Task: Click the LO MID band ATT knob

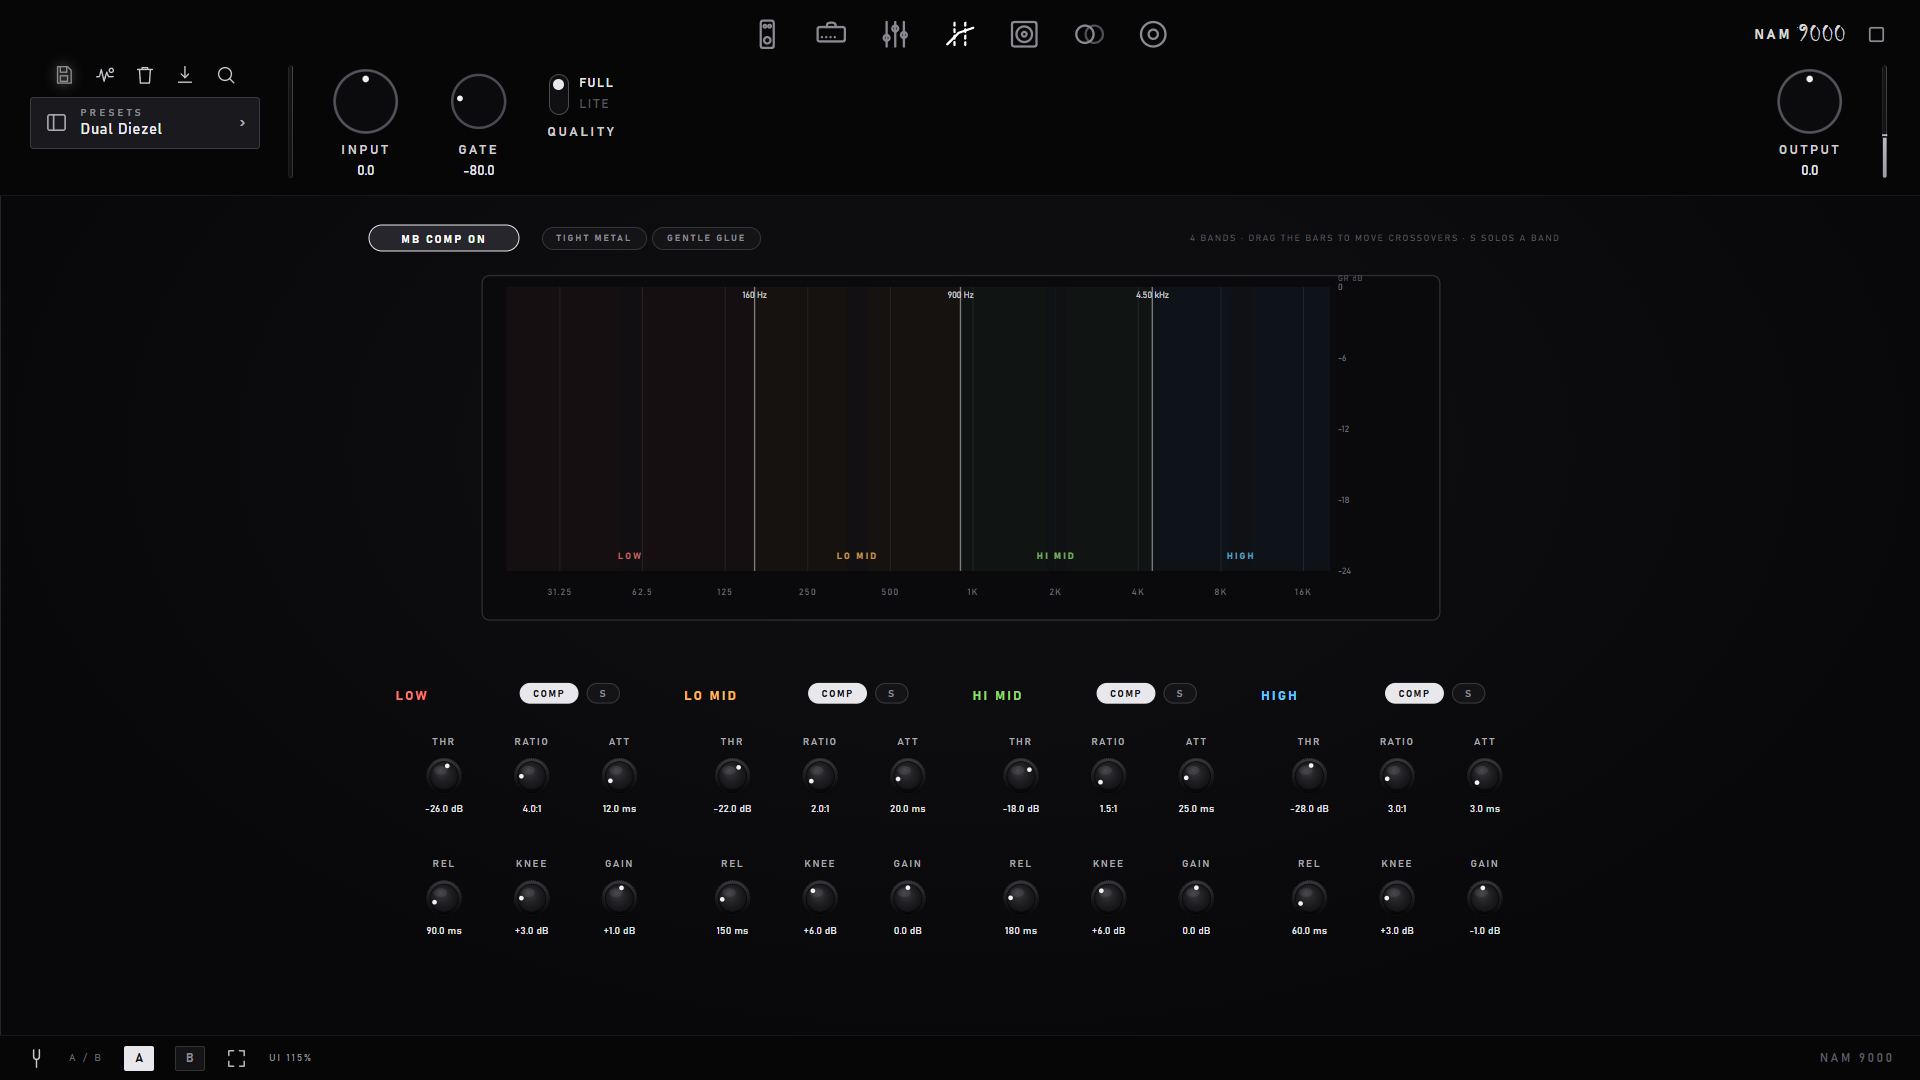Action: (908, 775)
